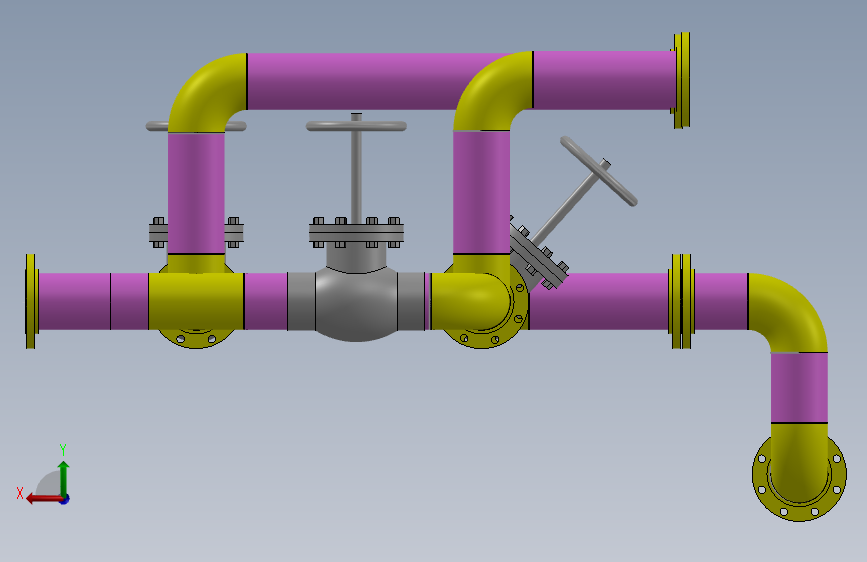The image size is (867, 562).
Task: Select the center globe valve handwheel
Action: coord(356,126)
